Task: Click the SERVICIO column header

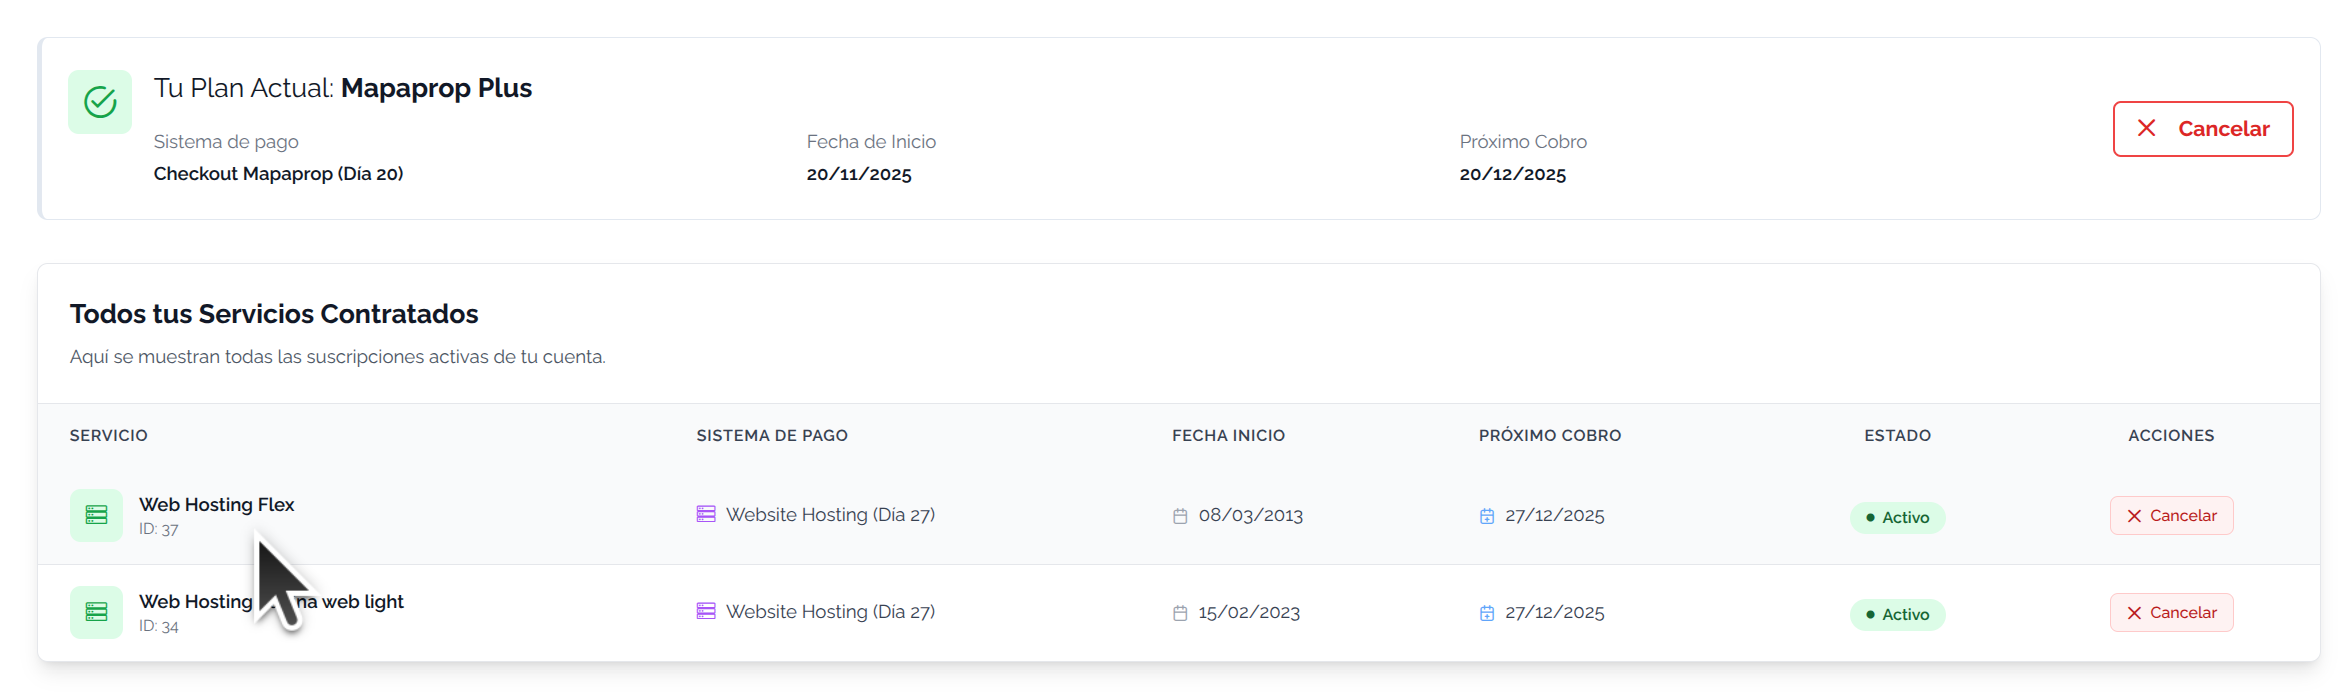Action: pos(109,436)
